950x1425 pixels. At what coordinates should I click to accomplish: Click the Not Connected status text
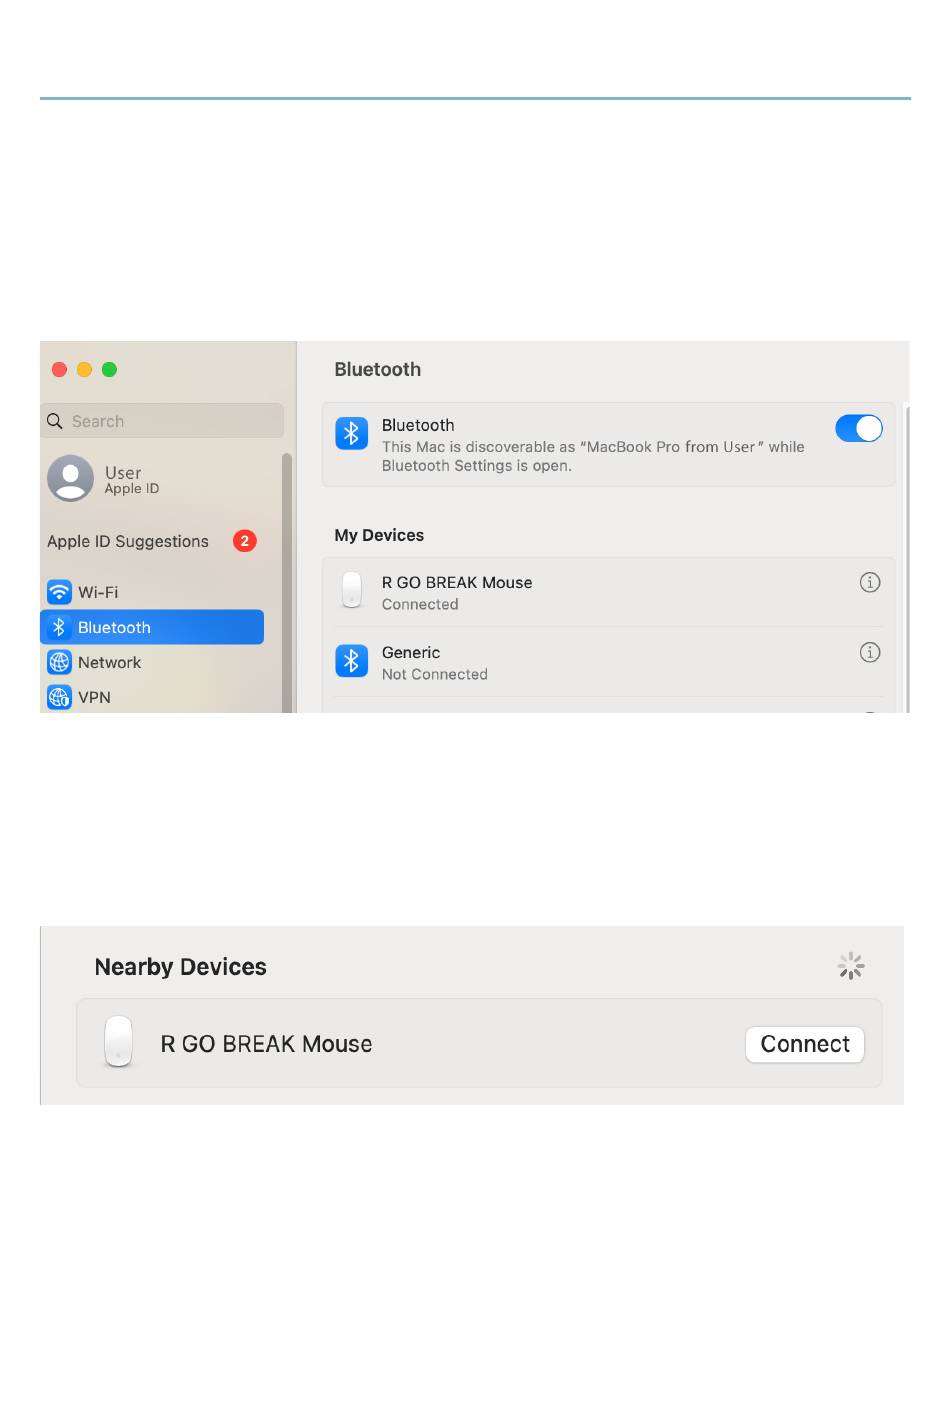click(435, 674)
